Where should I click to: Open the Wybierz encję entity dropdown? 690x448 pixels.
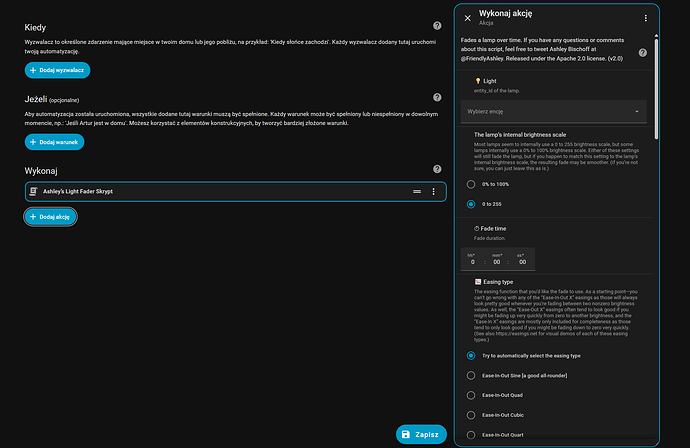pos(553,110)
